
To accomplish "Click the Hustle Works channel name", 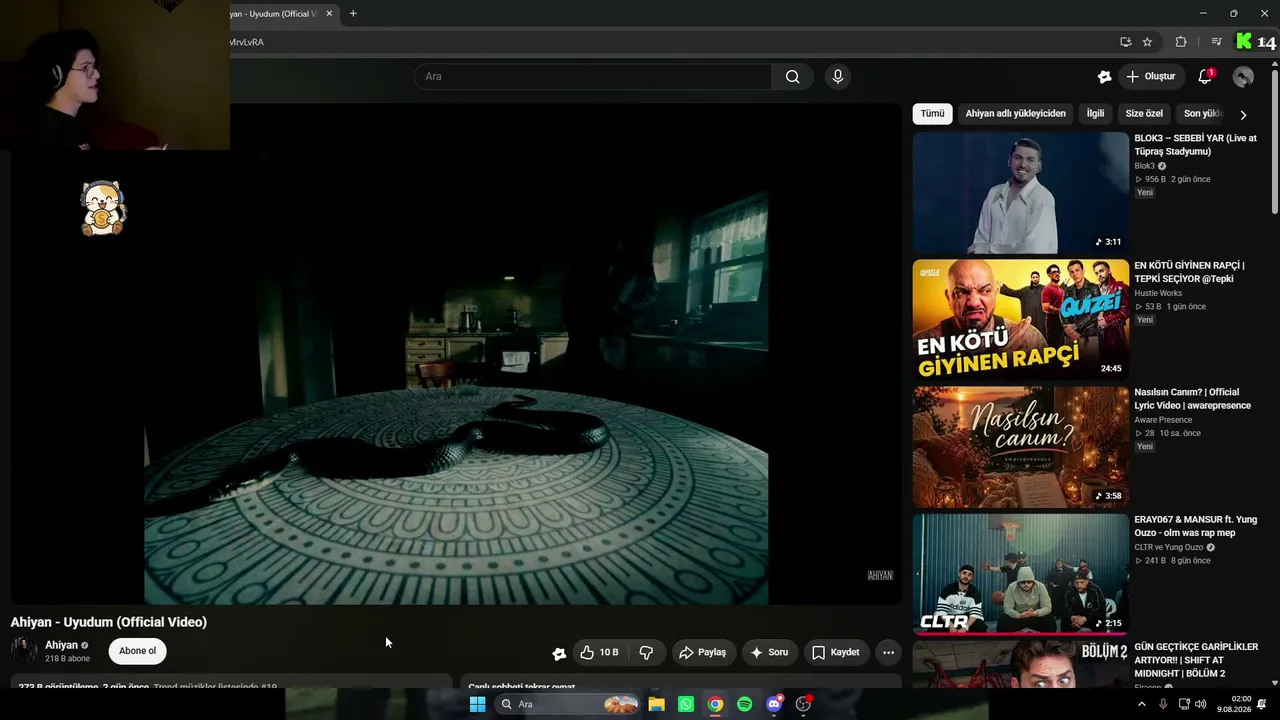I will coord(1158,293).
